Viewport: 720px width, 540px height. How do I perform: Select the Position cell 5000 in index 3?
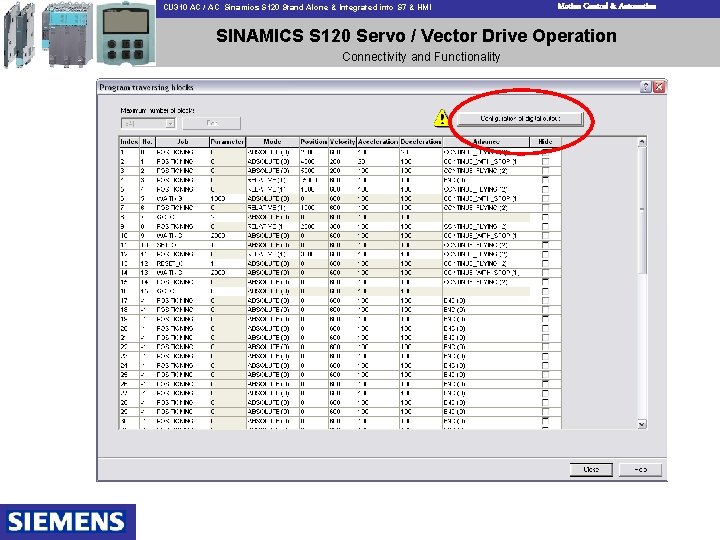(314, 171)
